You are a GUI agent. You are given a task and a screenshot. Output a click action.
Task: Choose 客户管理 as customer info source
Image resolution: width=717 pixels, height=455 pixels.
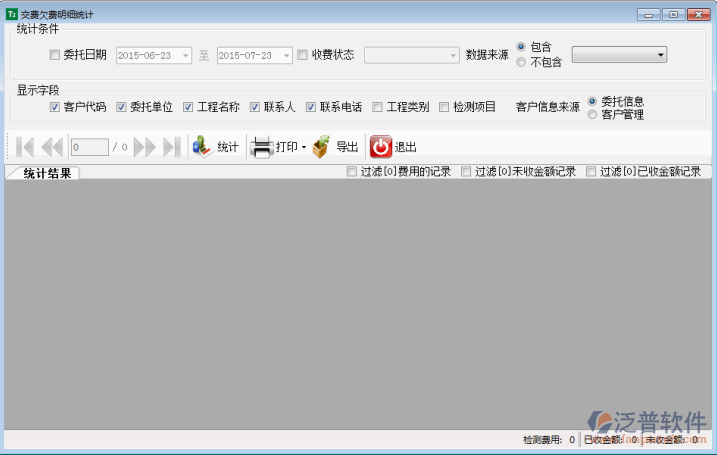click(x=594, y=115)
